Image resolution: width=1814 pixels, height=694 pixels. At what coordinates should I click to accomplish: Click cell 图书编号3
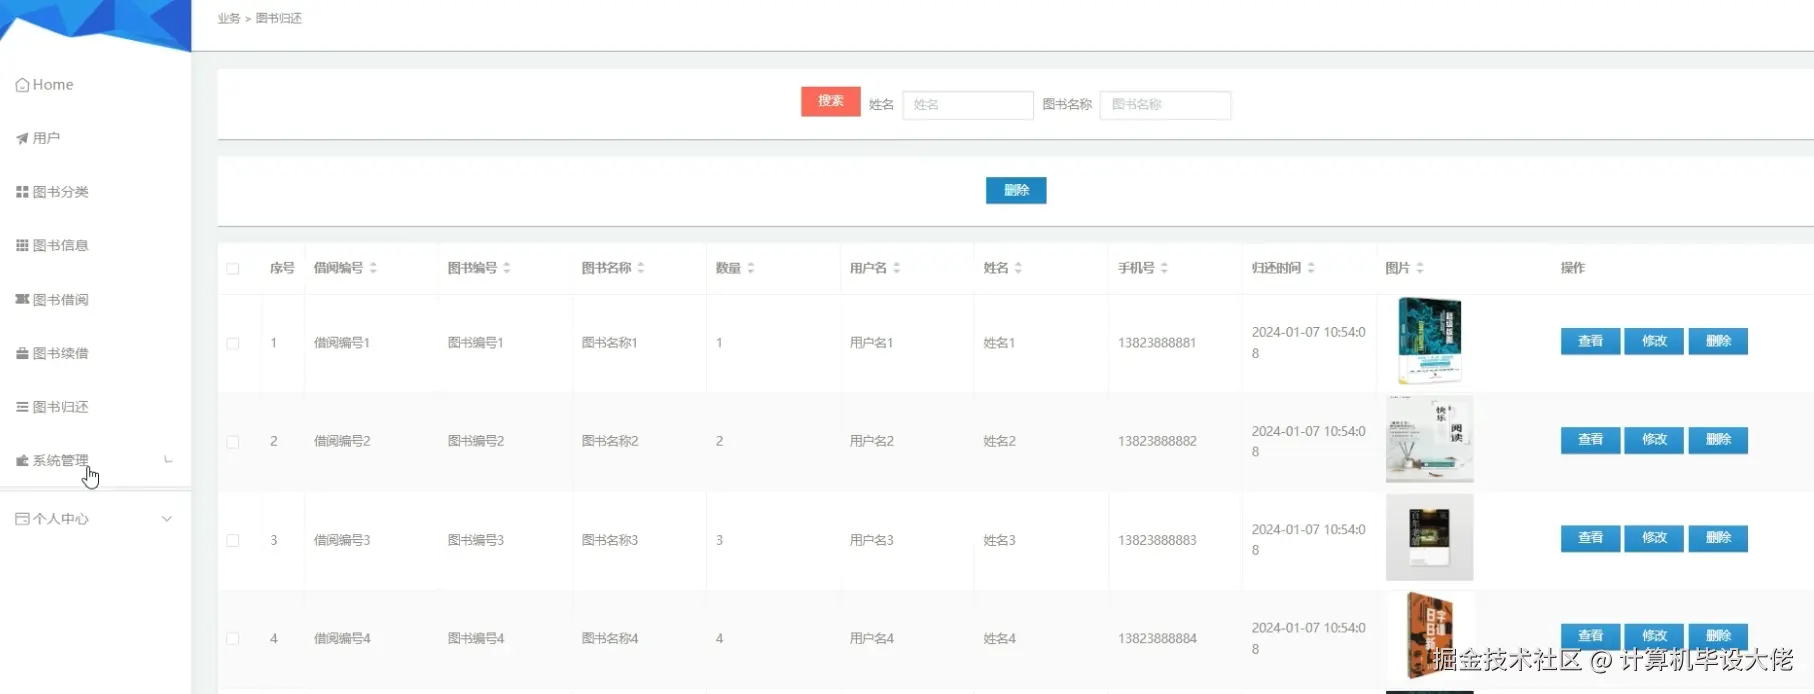tap(476, 540)
